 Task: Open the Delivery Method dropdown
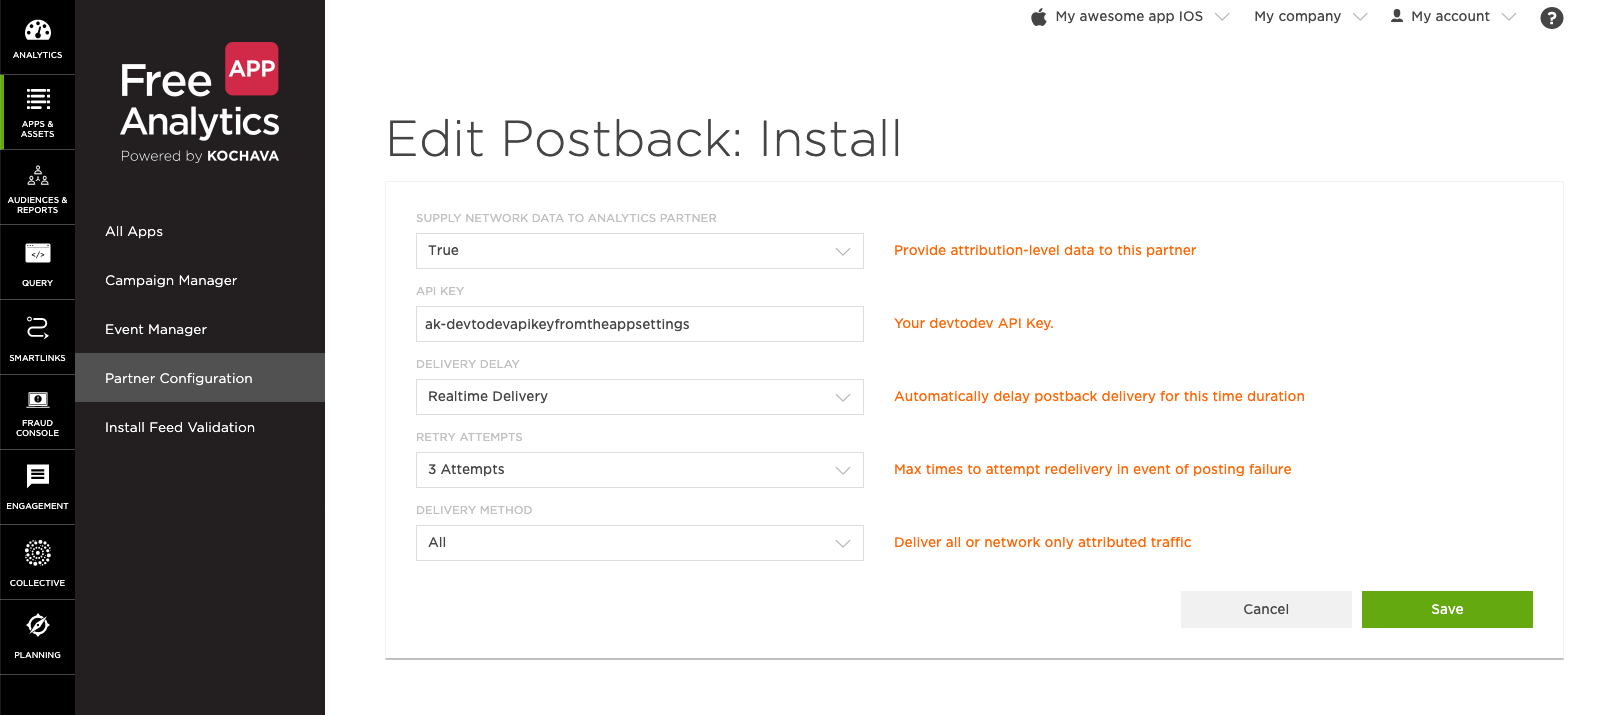[x=639, y=543]
